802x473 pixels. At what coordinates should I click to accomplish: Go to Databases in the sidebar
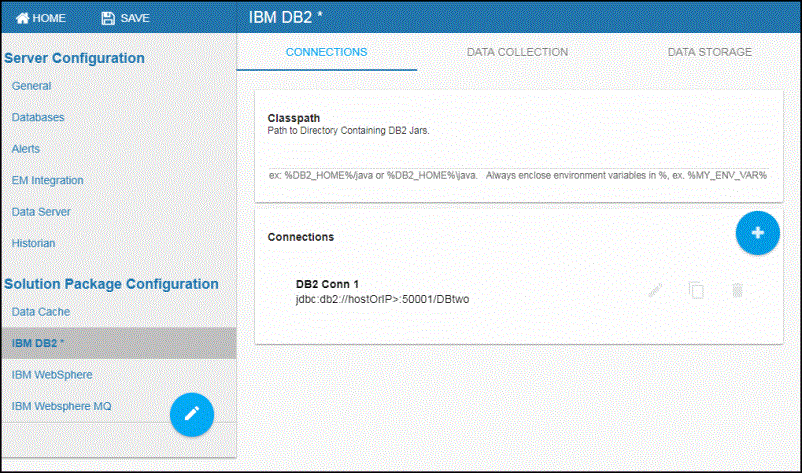(x=38, y=117)
